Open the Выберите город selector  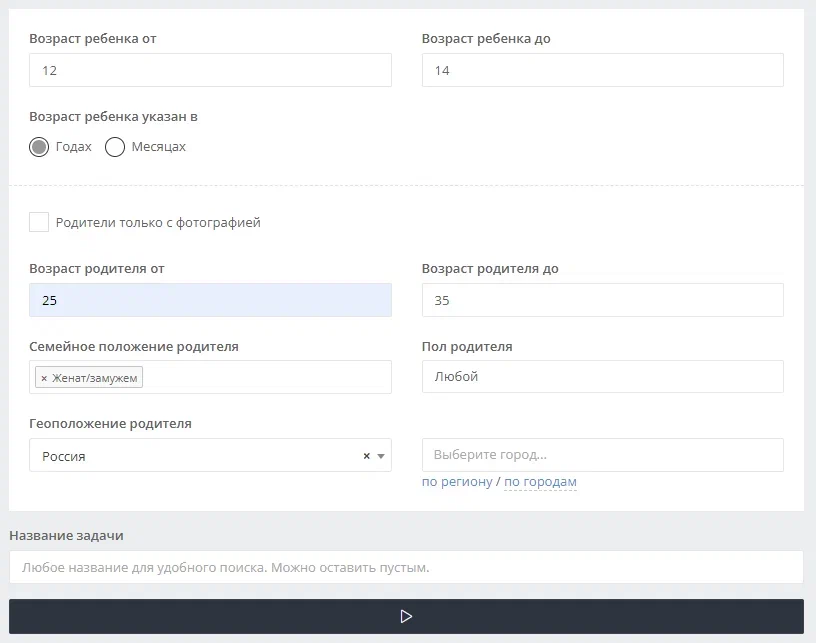coord(602,455)
